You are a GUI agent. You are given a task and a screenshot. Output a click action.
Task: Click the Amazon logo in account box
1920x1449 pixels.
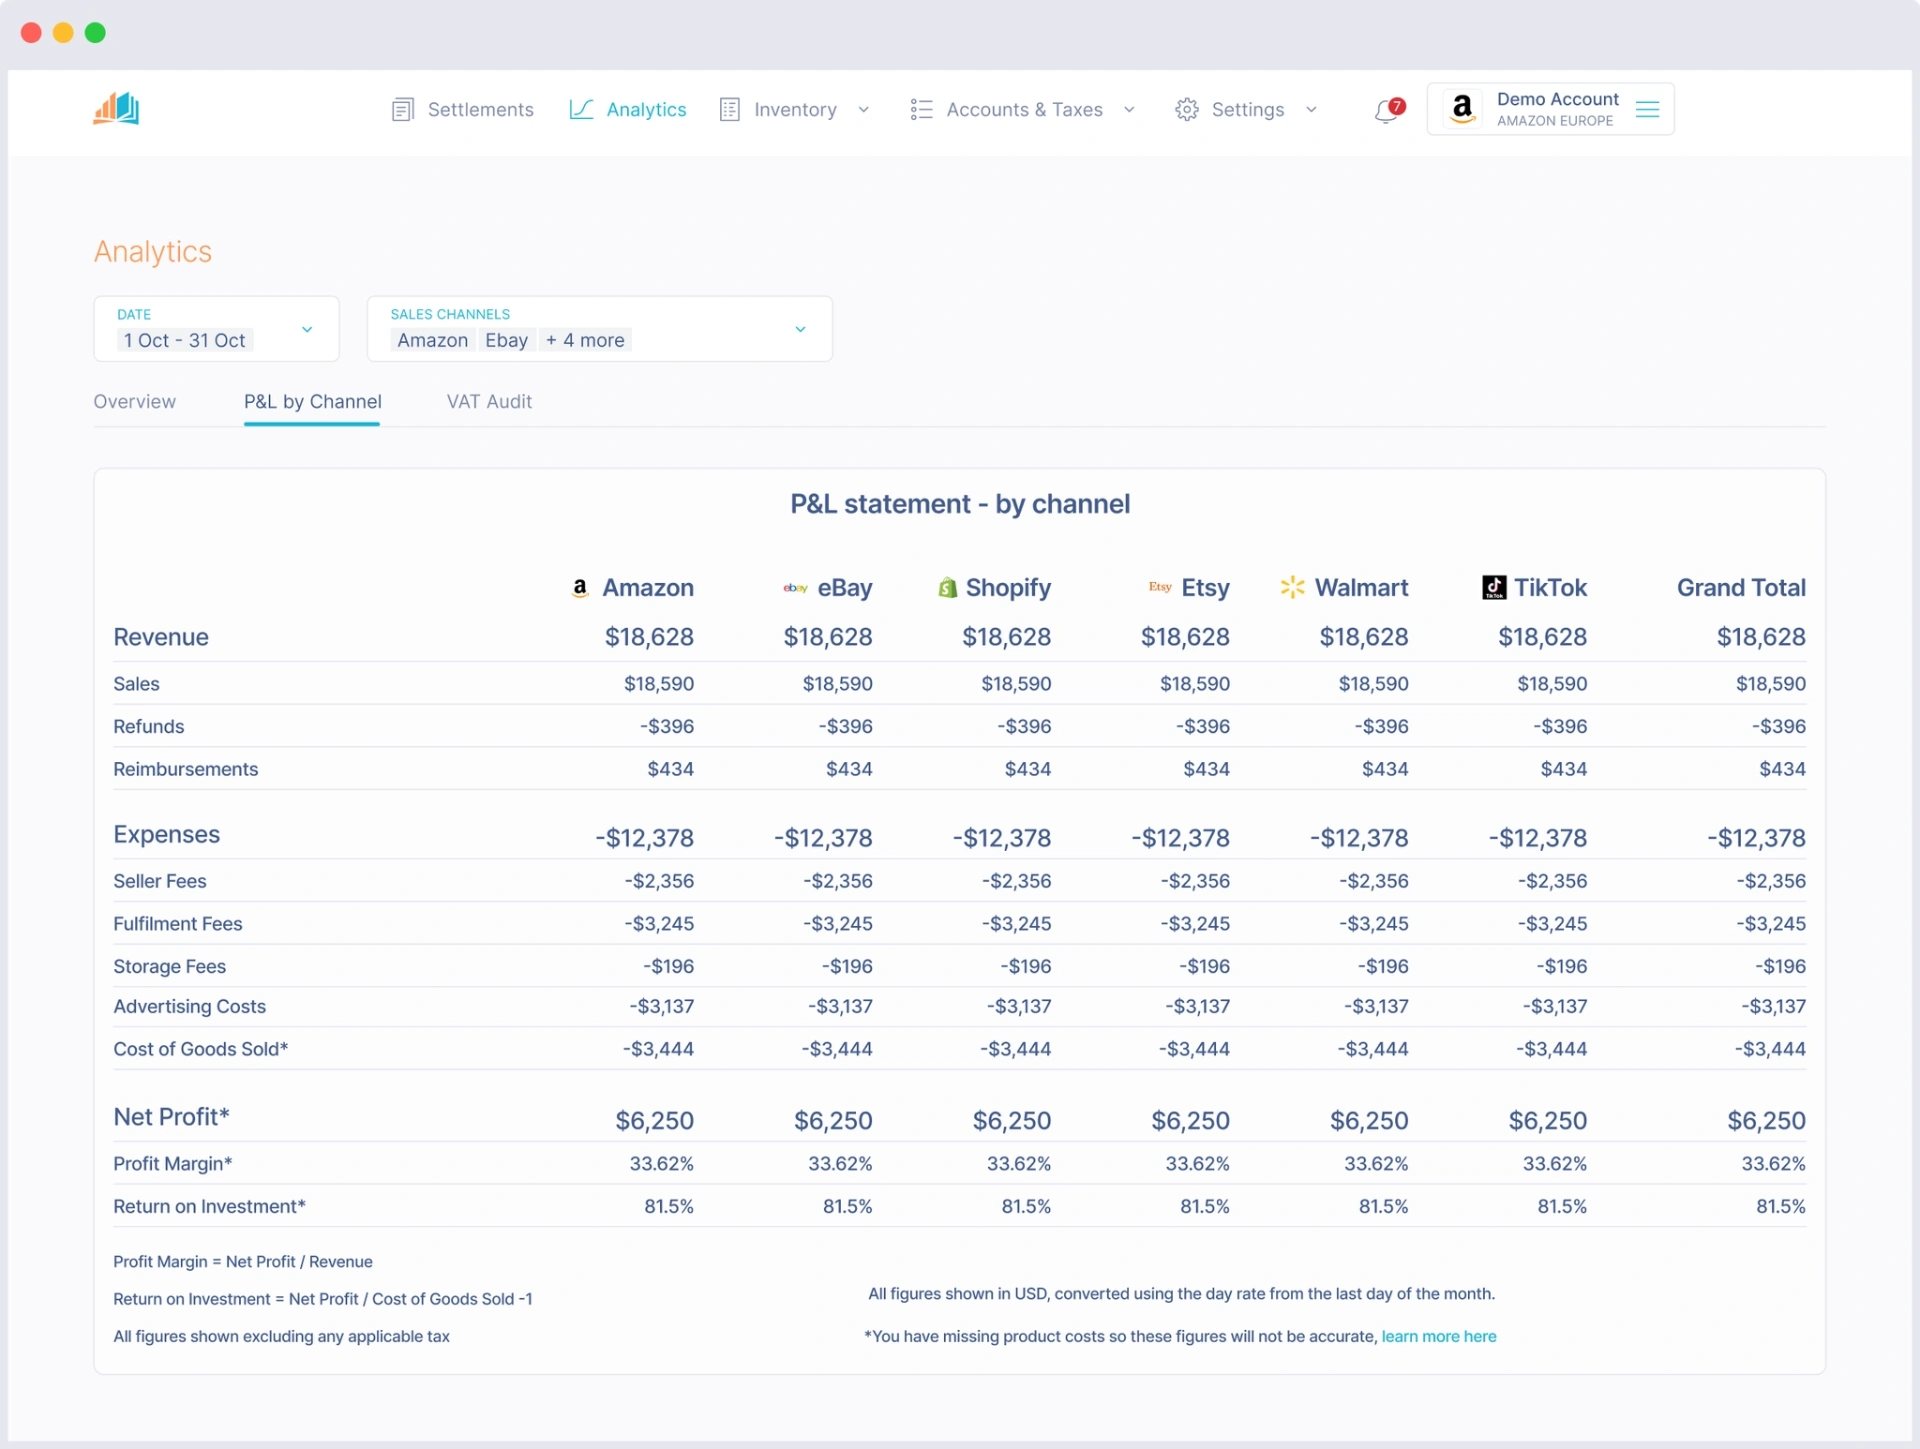pos(1462,108)
